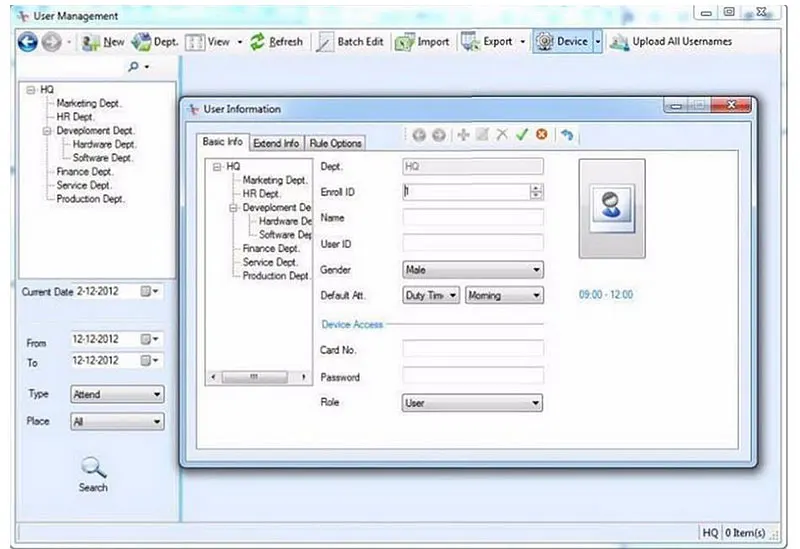
Task: Switch to the Extend Info tab
Action: [x=276, y=143]
